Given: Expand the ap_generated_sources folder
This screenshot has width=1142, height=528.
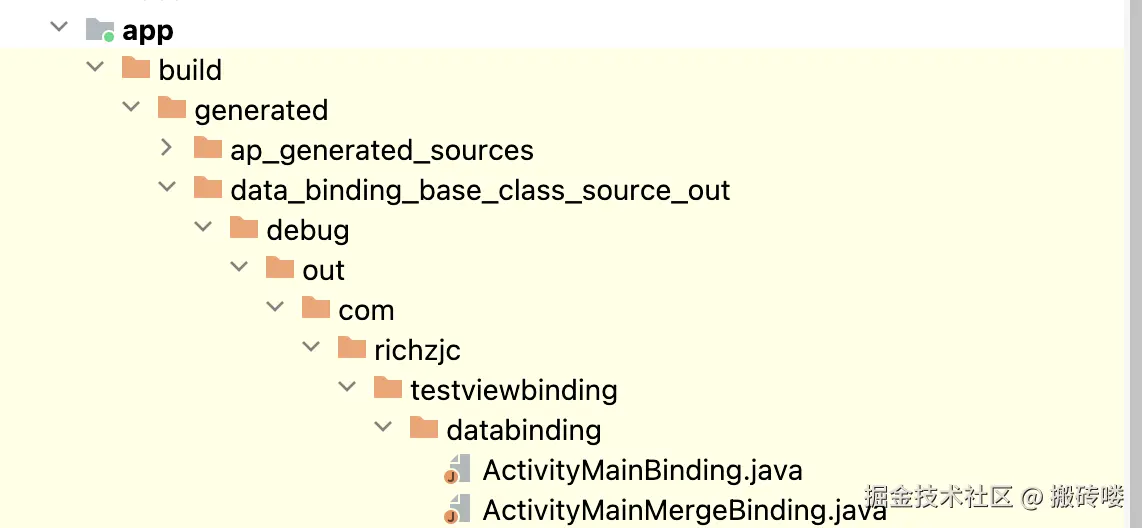Looking at the screenshot, I should (166, 148).
